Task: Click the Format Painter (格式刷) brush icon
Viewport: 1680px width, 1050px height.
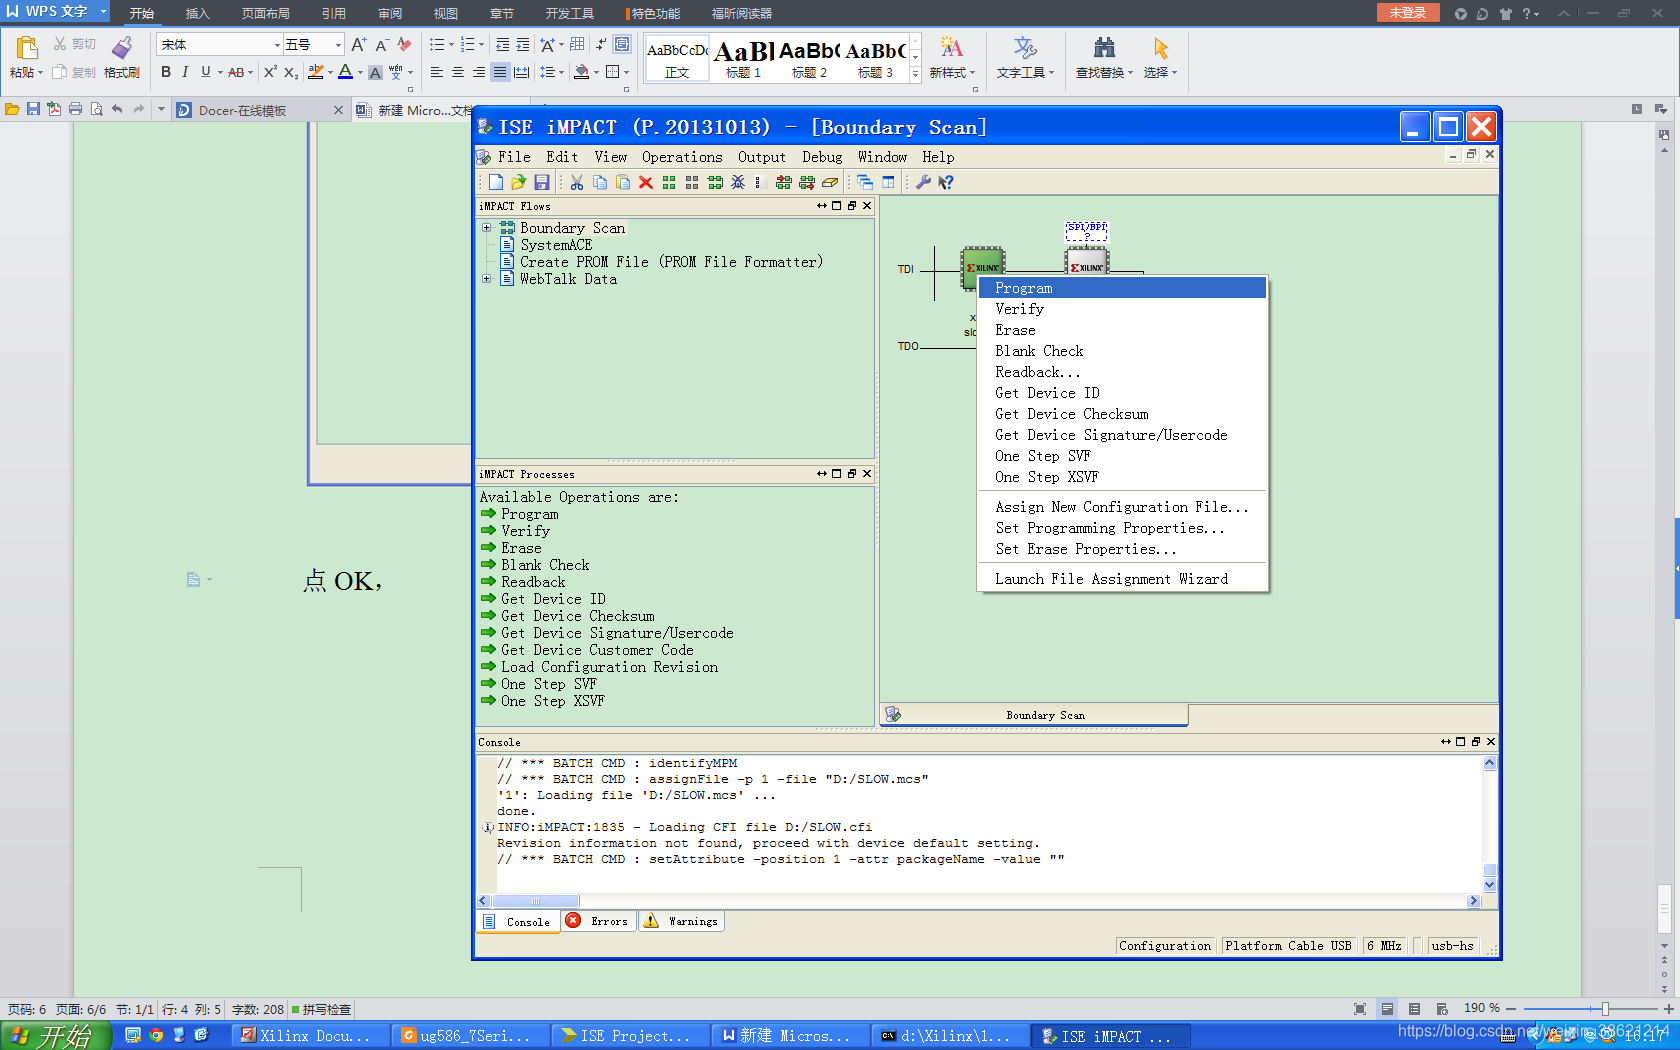Action: pyautogui.click(x=122, y=47)
